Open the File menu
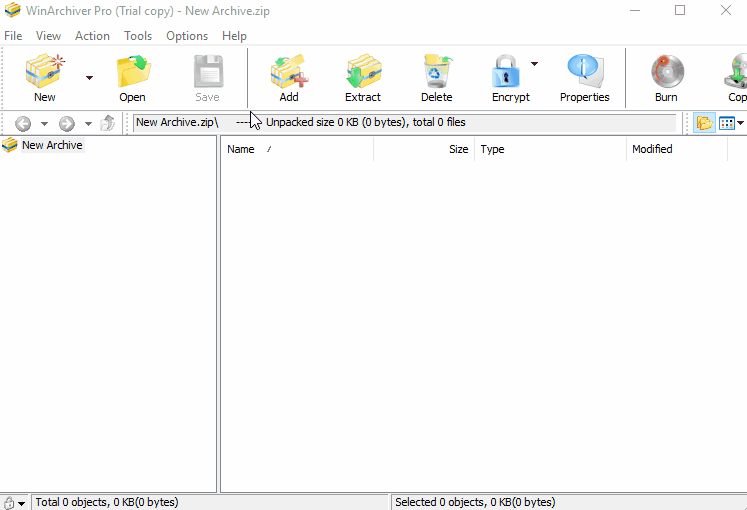 point(13,36)
